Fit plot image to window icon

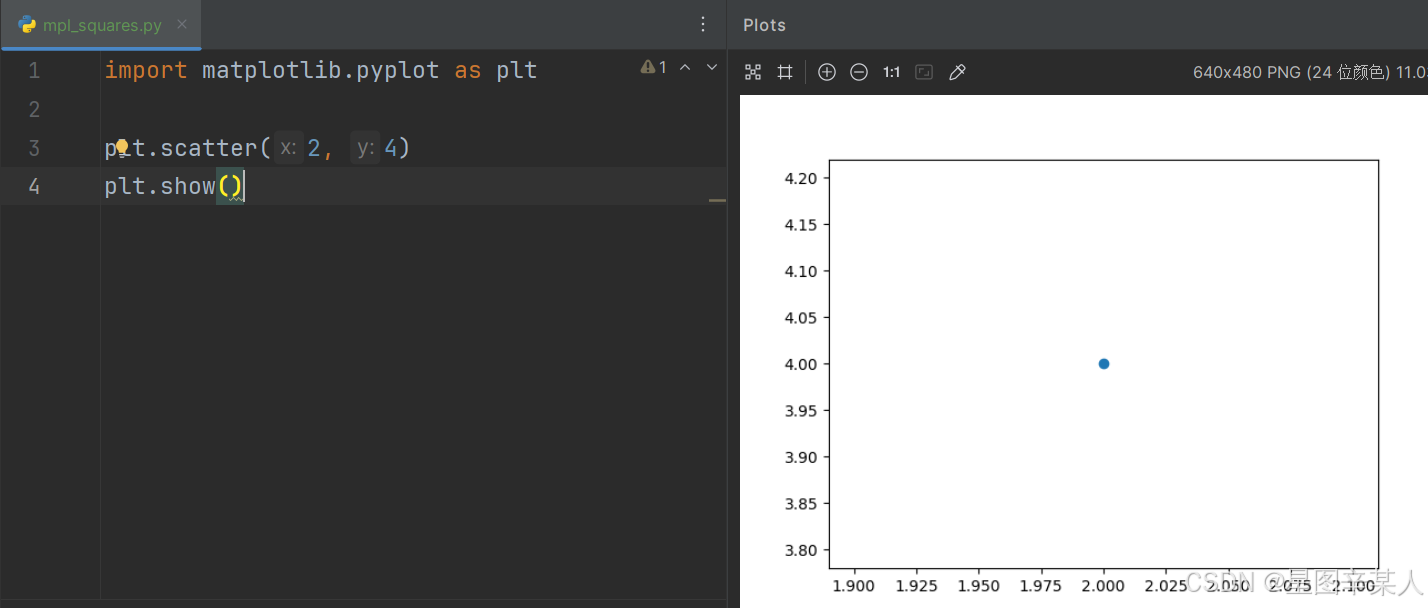click(753, 72)
